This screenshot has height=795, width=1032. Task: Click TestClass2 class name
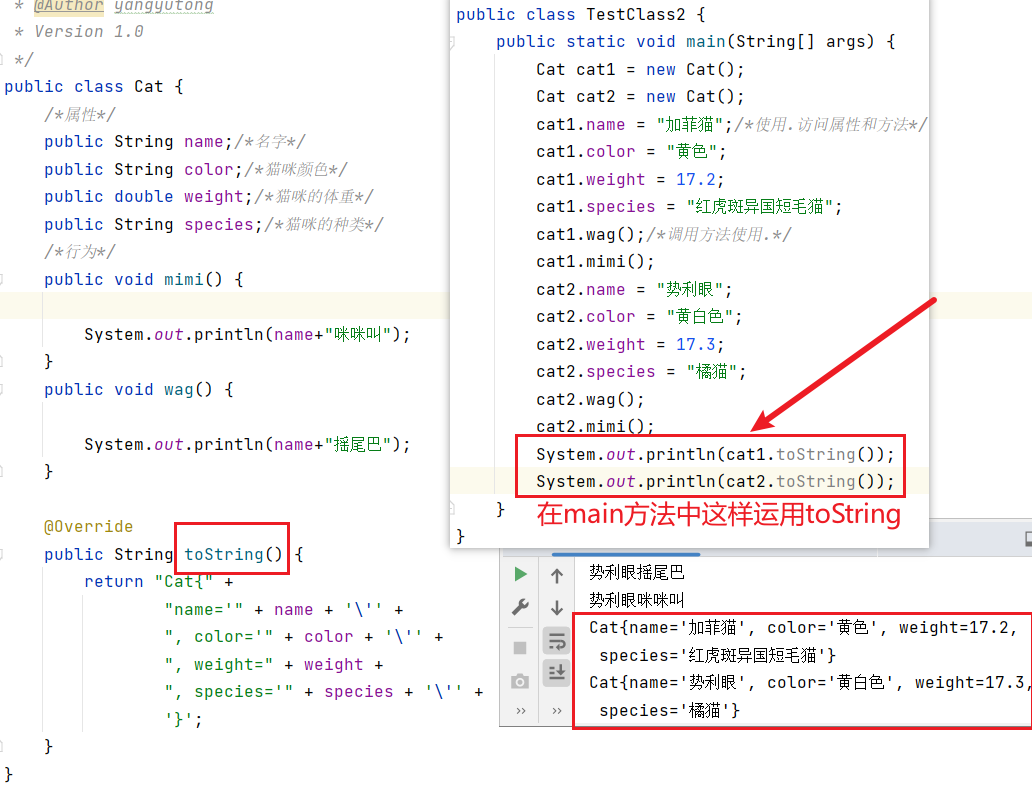click(x=636, y=14)
